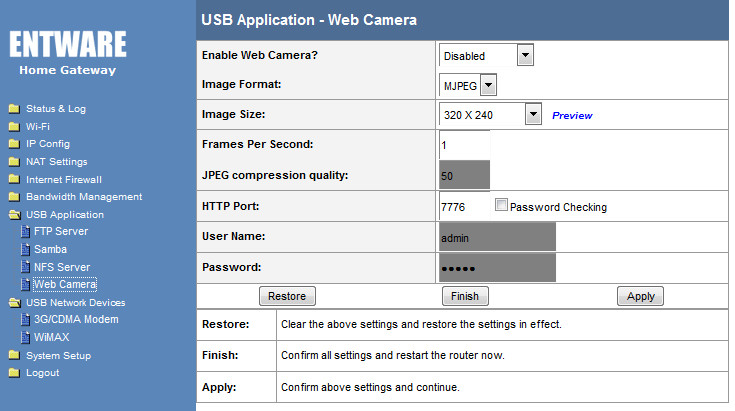Open Internet Firewall section
Screen dimensions: 735x411
tap(64, 179)
